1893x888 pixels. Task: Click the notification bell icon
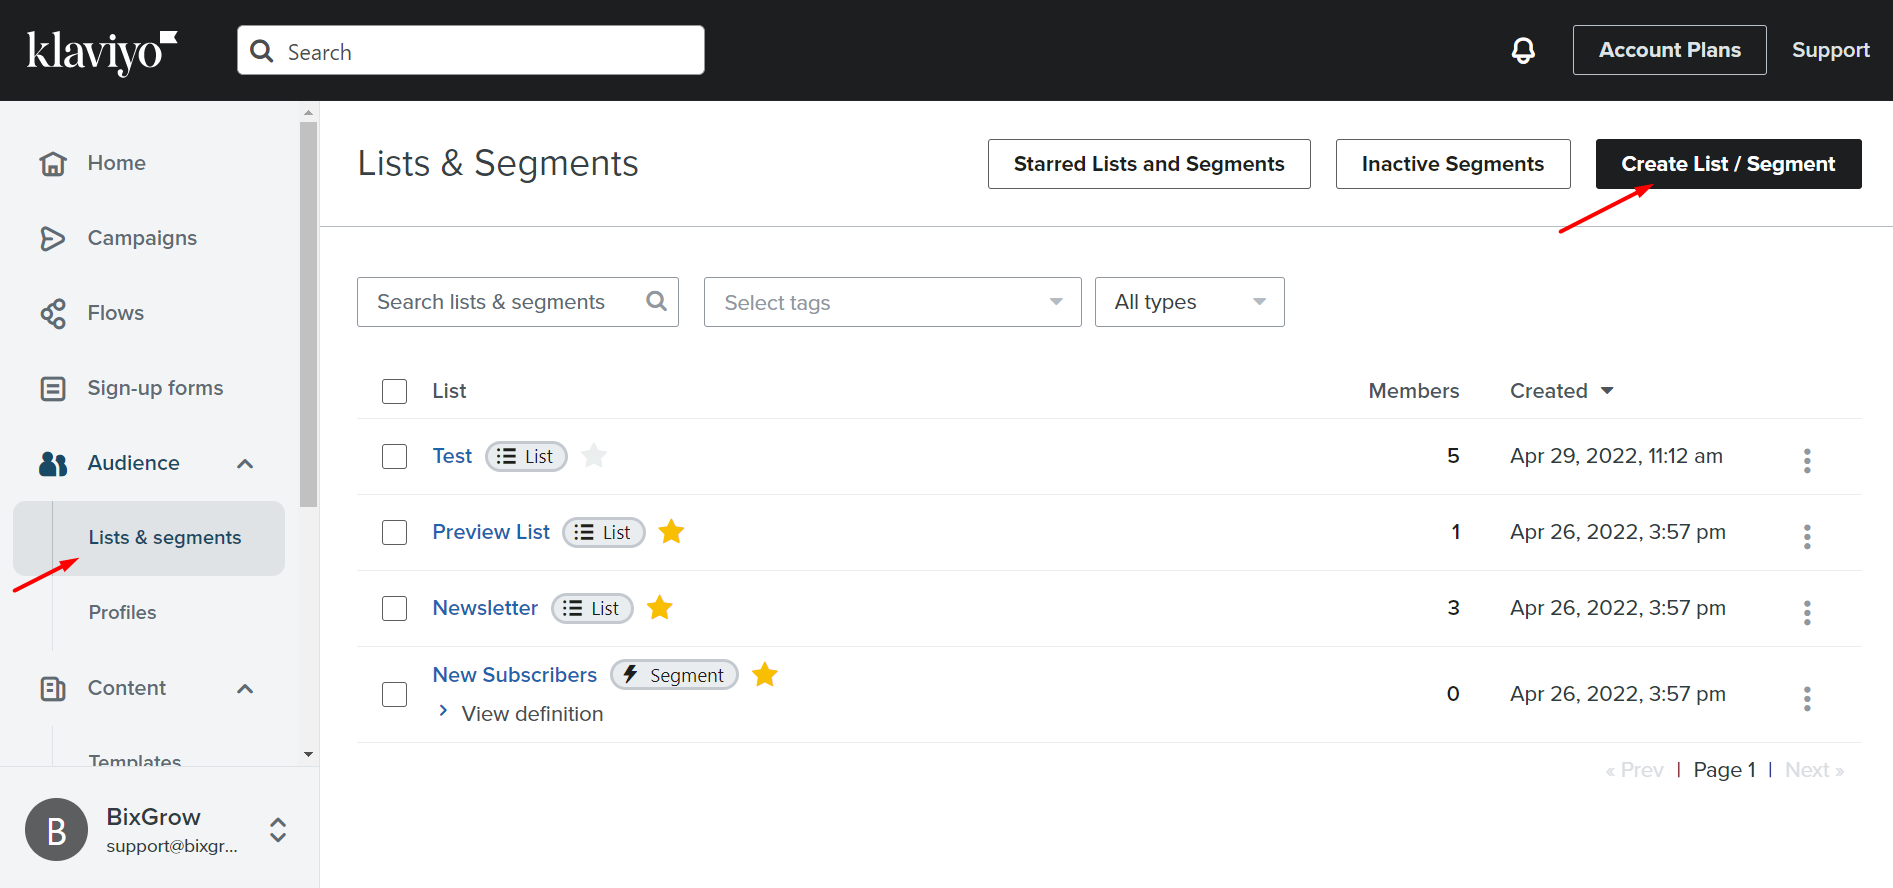point(1522,50)
